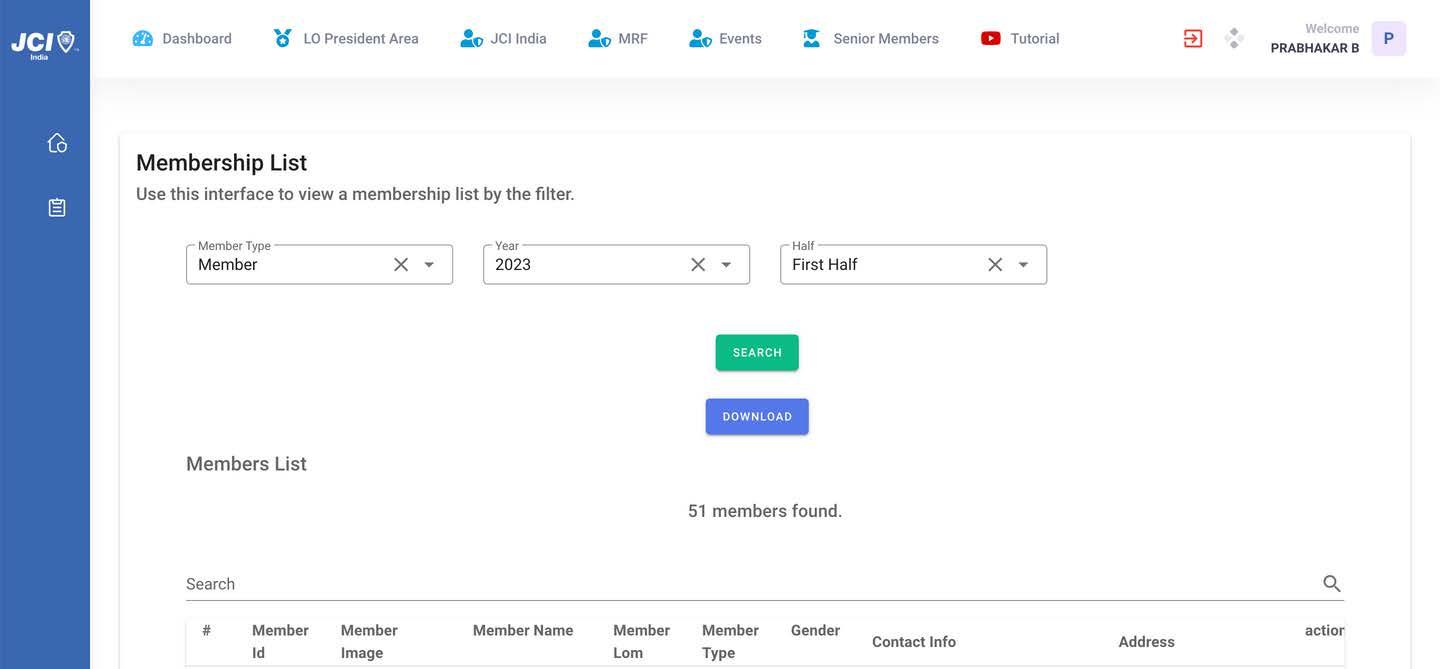Expand the Year dropdown arrow
1440x669 pixels.
pyautogui.click(x=726, y=264)
